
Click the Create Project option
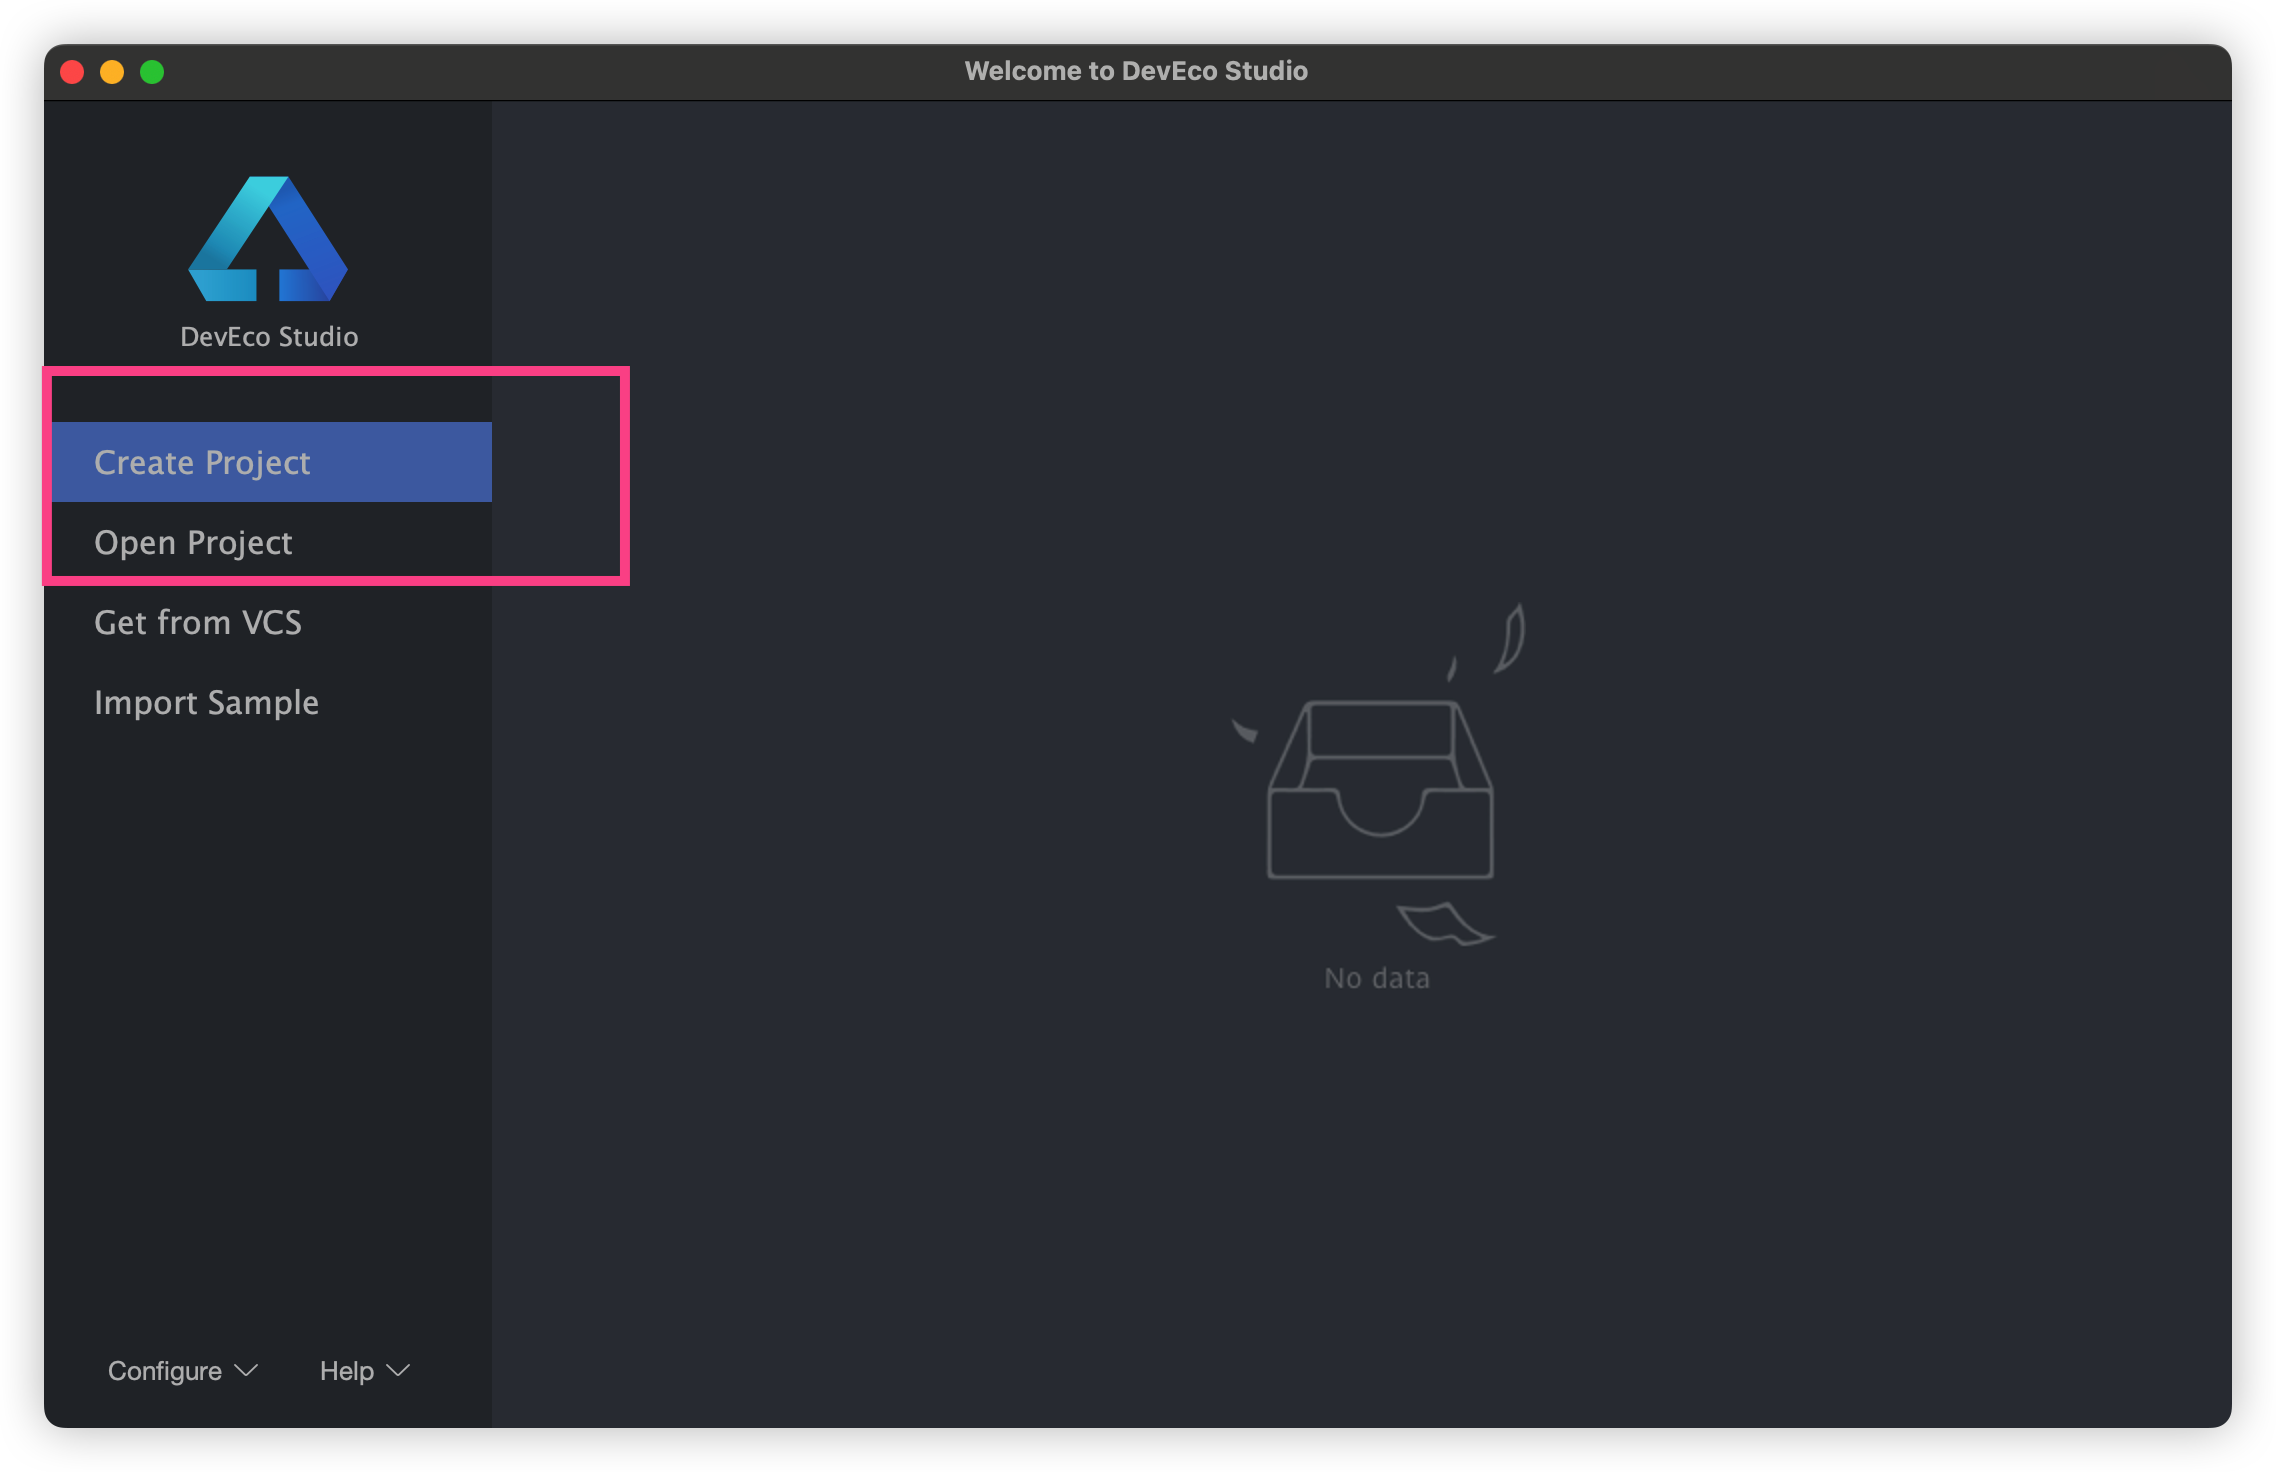[x=202, y=462]
